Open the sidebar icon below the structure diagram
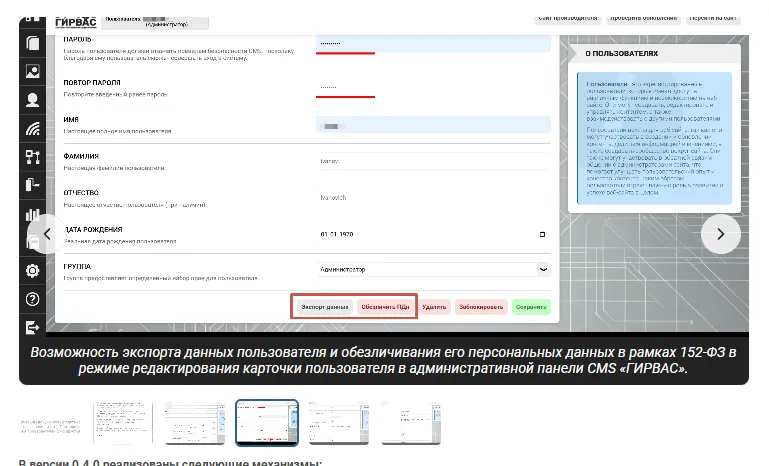The width and height of the screenshot is (769, 466). pos(32,185)
